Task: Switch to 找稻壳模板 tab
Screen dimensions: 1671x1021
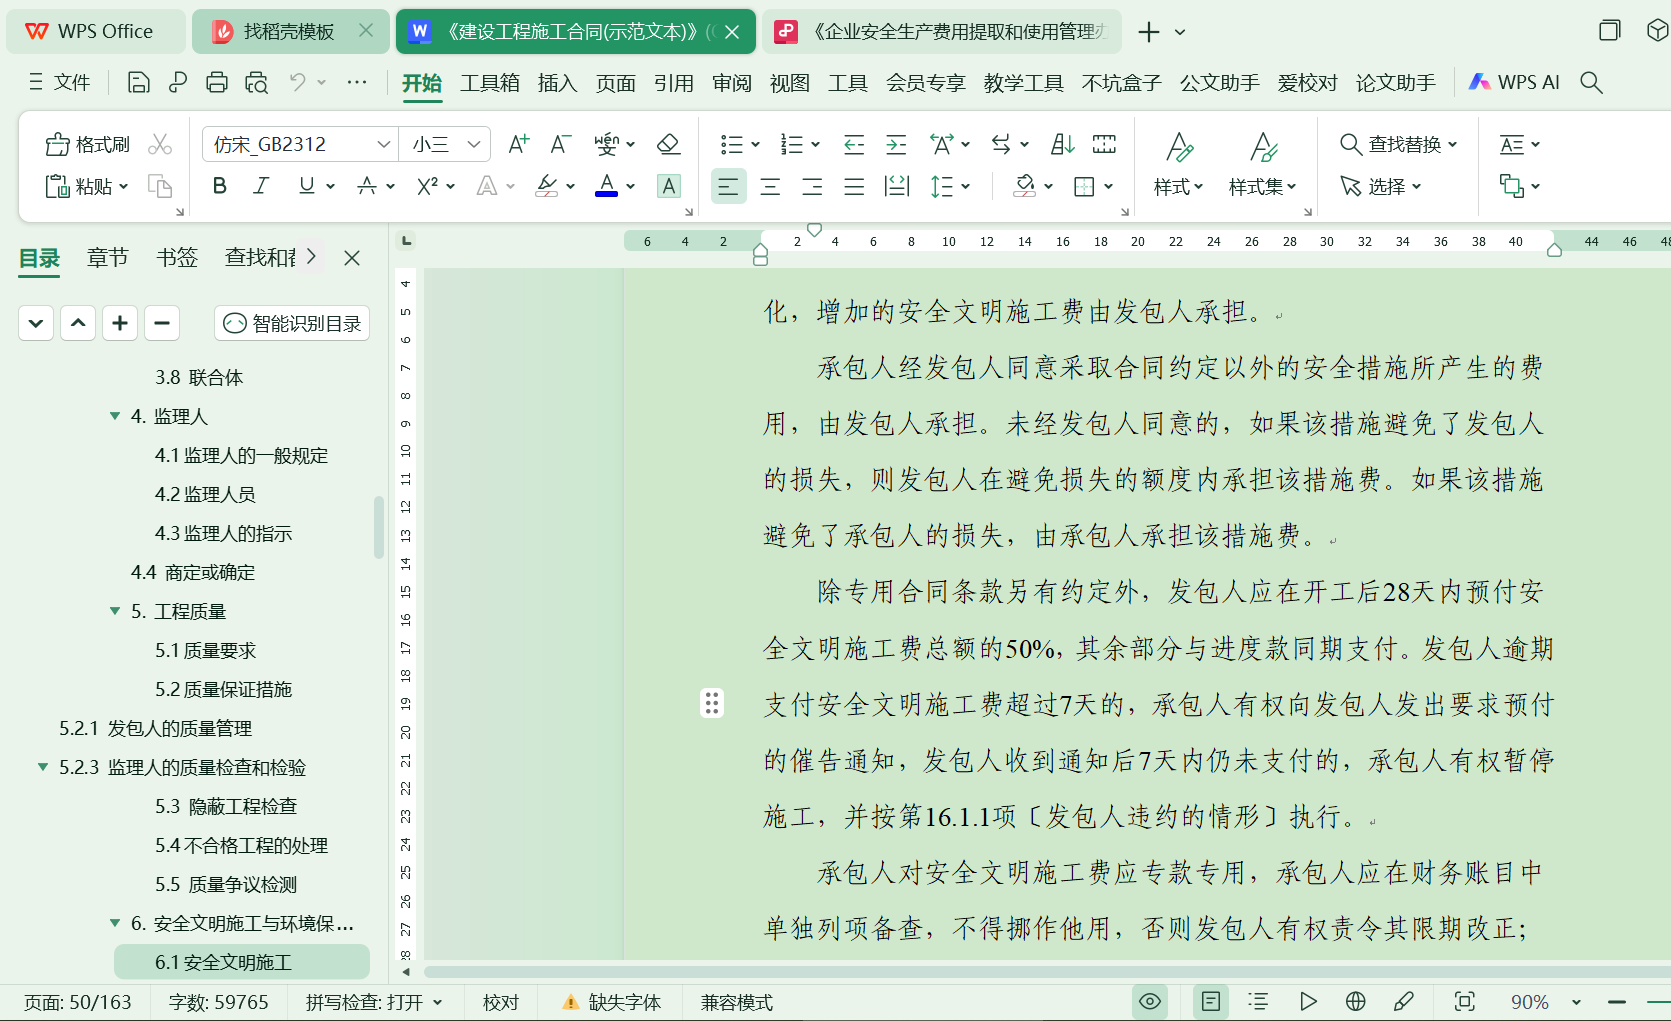Action: (288, 31)
